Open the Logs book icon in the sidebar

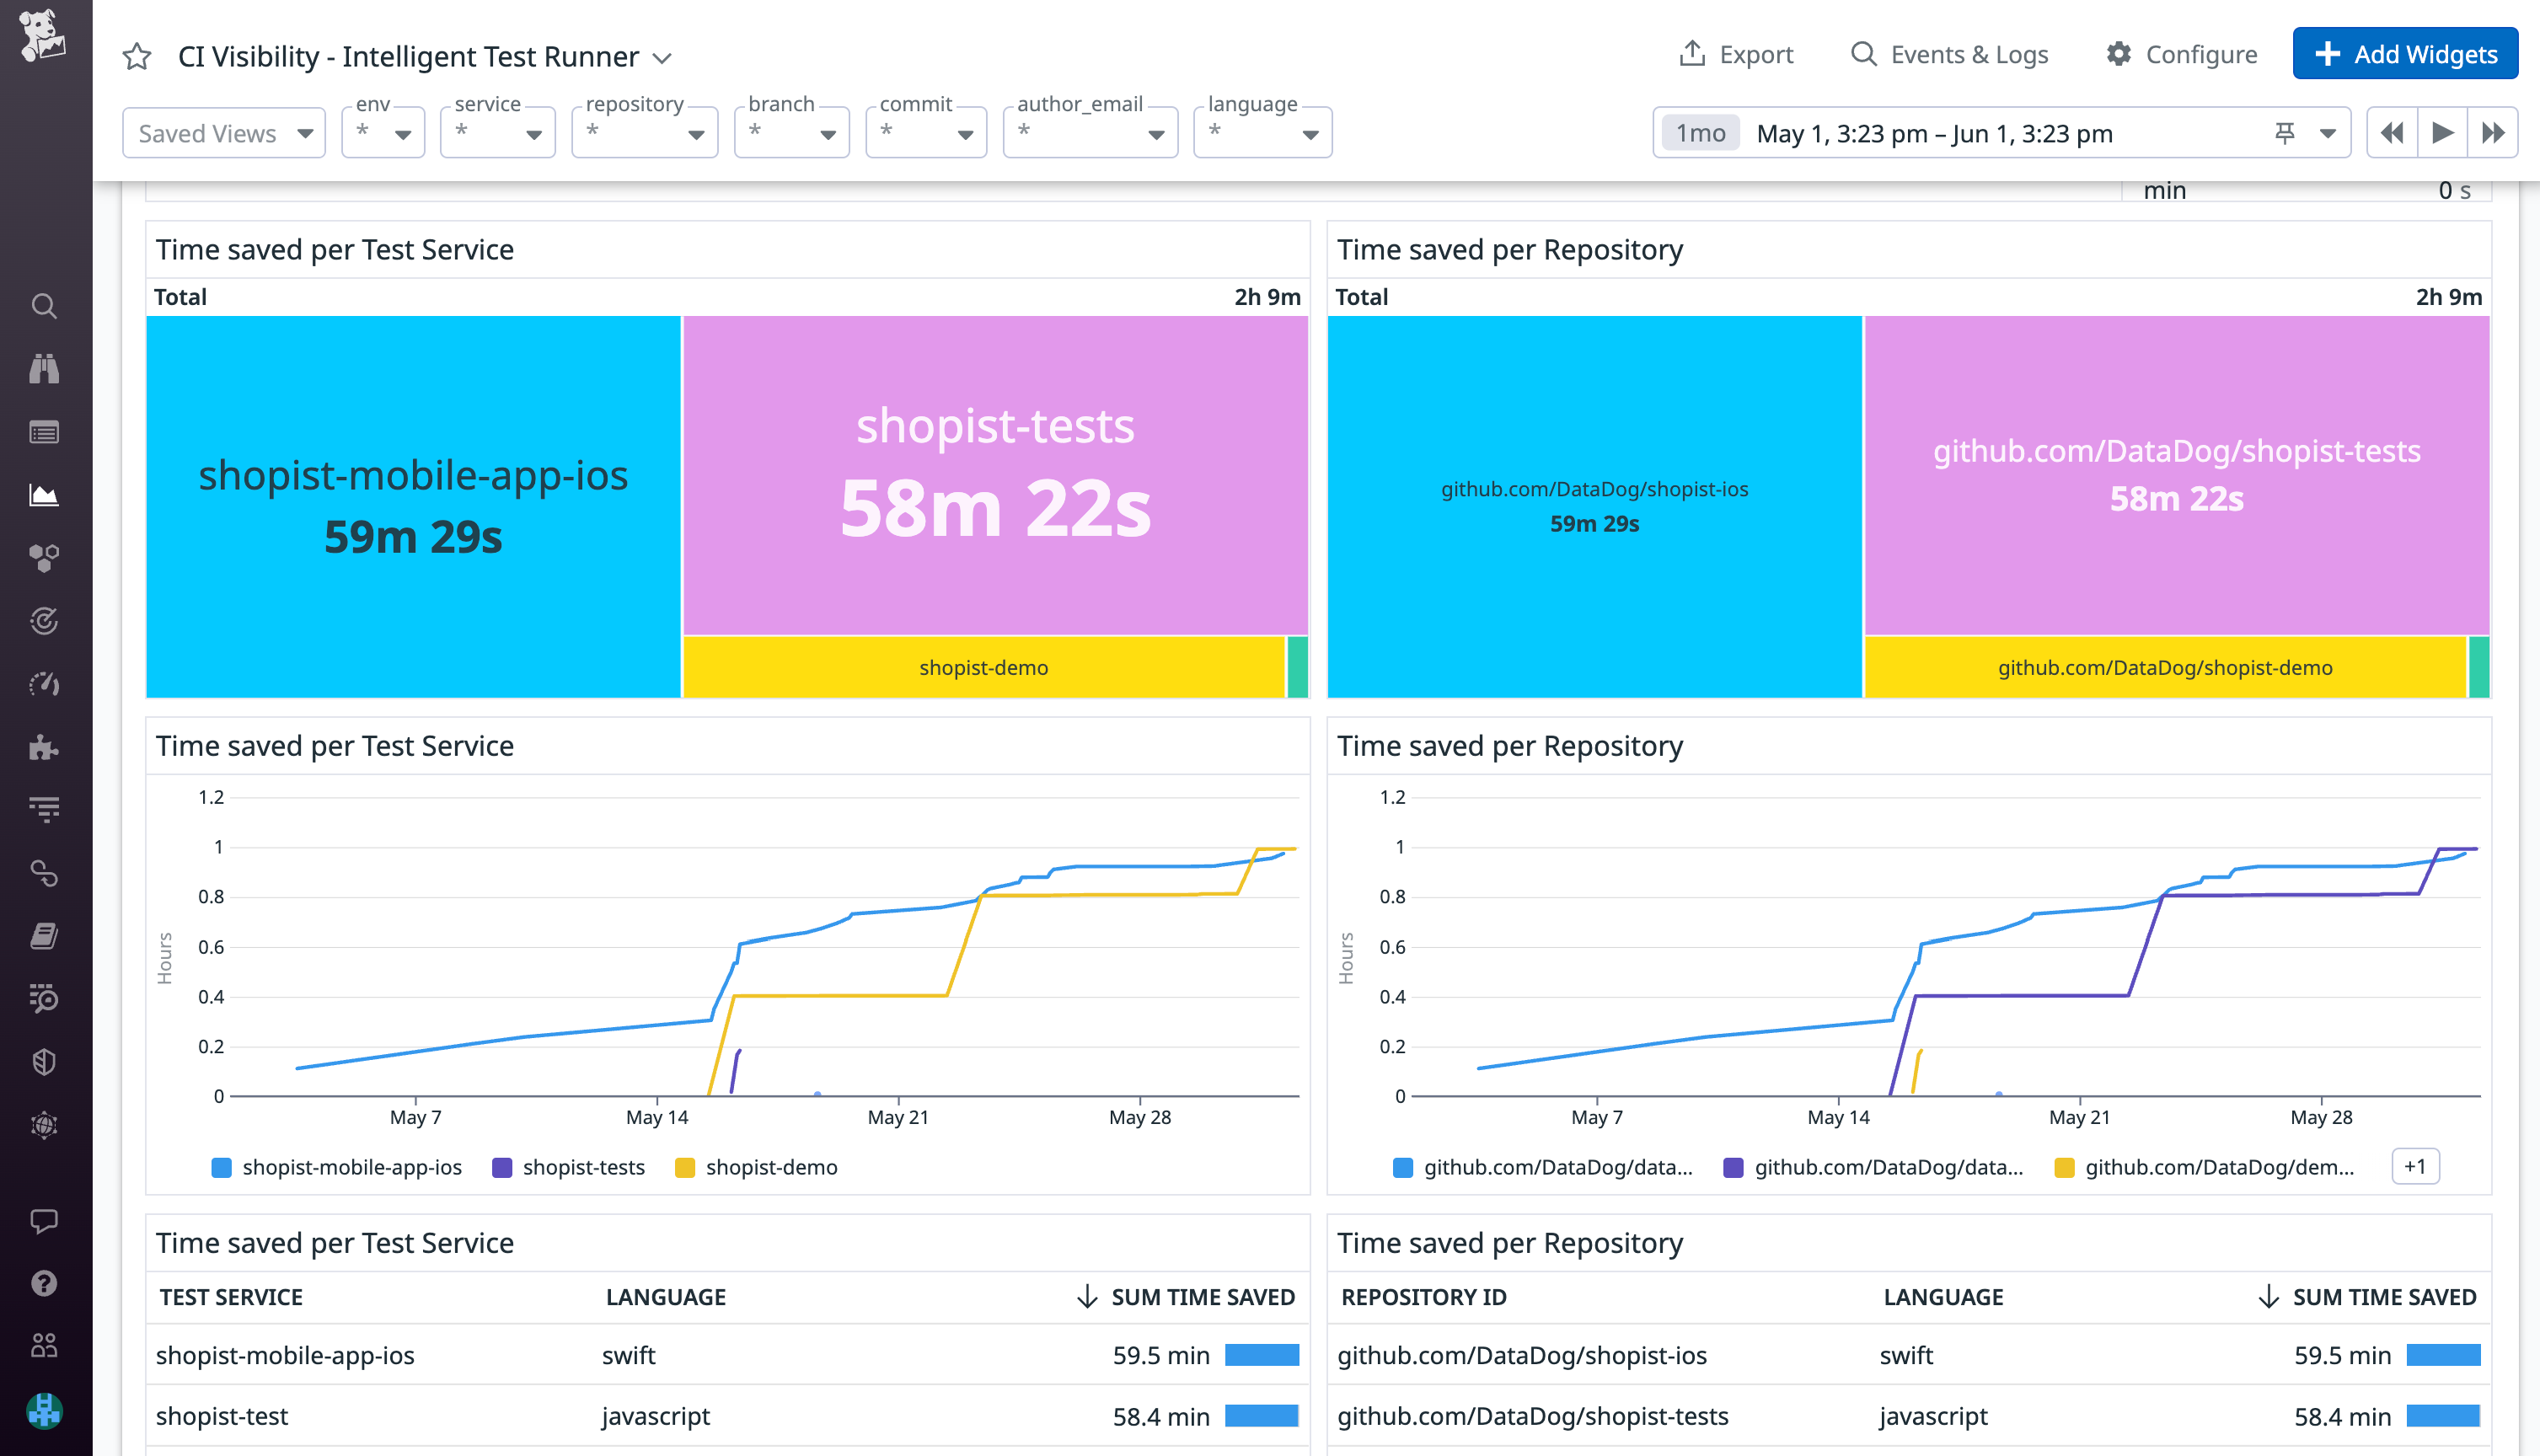click(x=44, y=936)
